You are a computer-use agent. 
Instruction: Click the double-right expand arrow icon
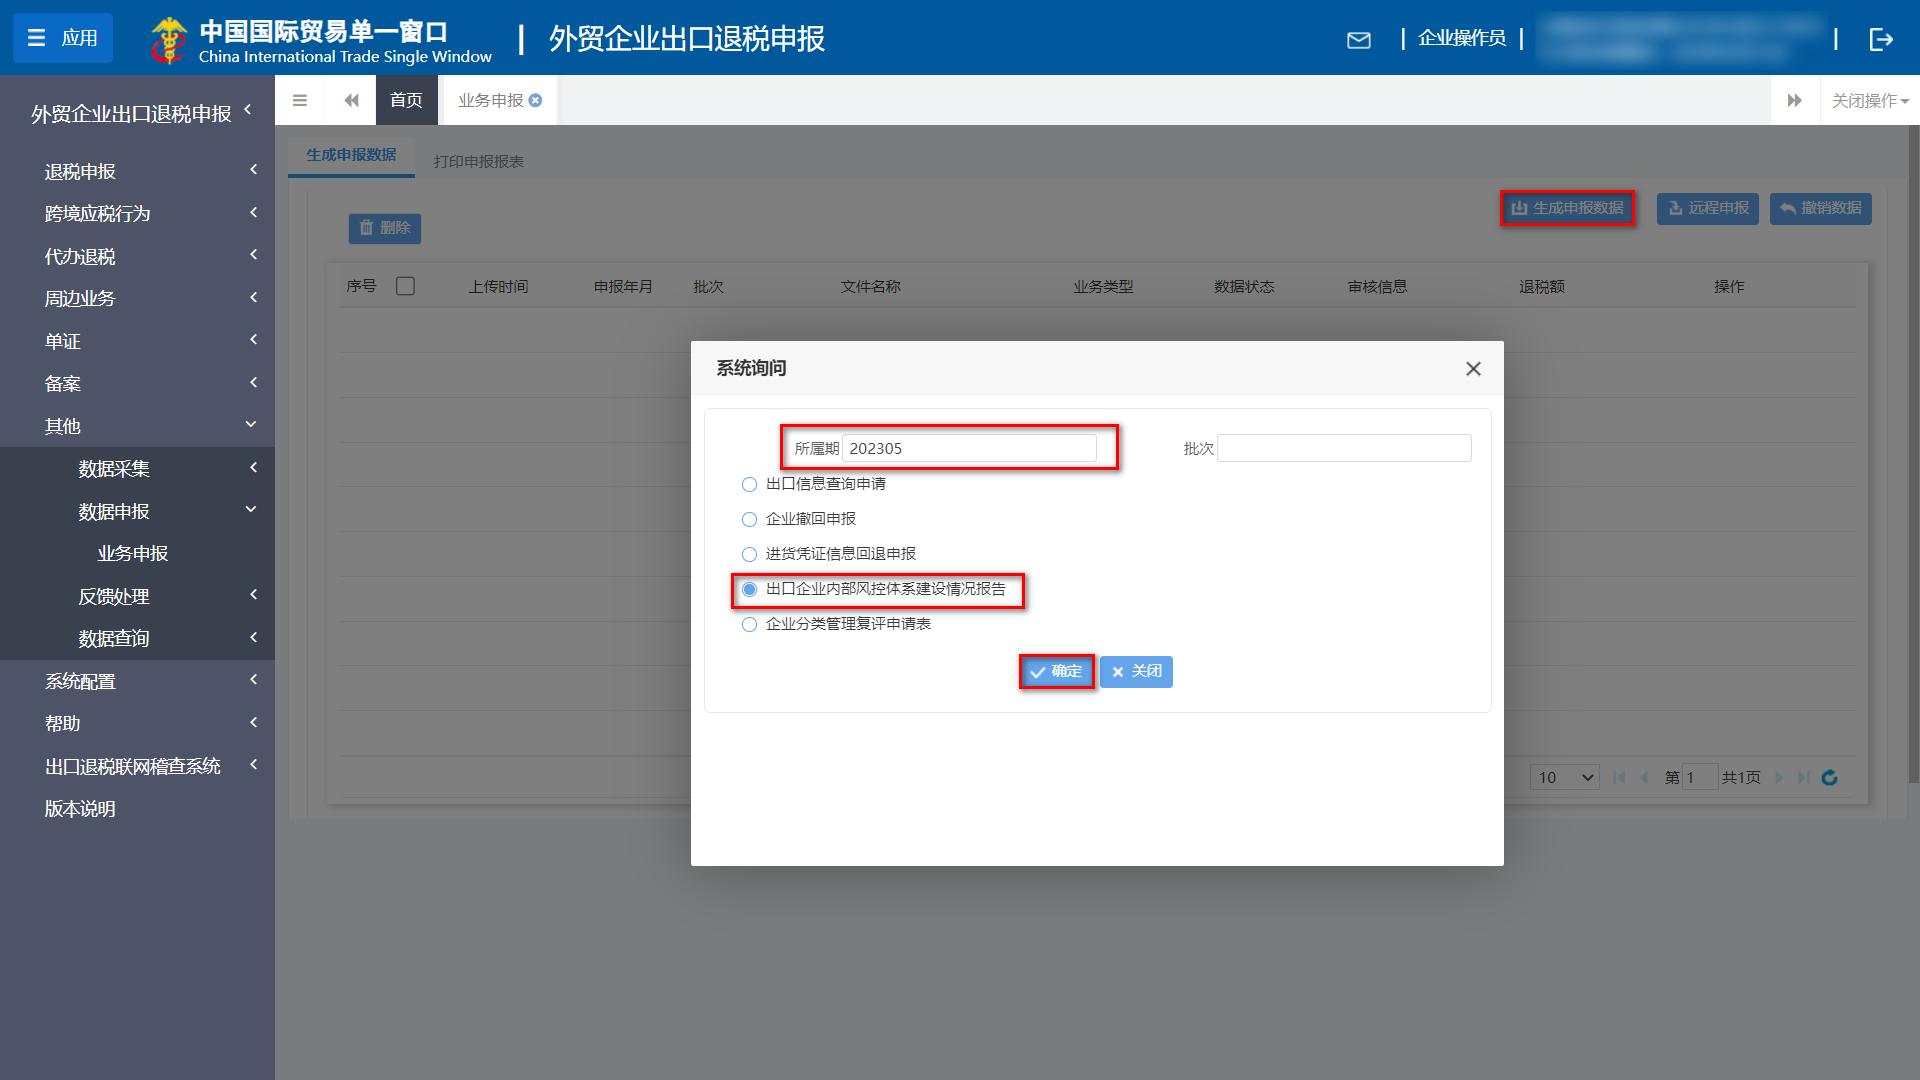click(x=1795, y=100)
